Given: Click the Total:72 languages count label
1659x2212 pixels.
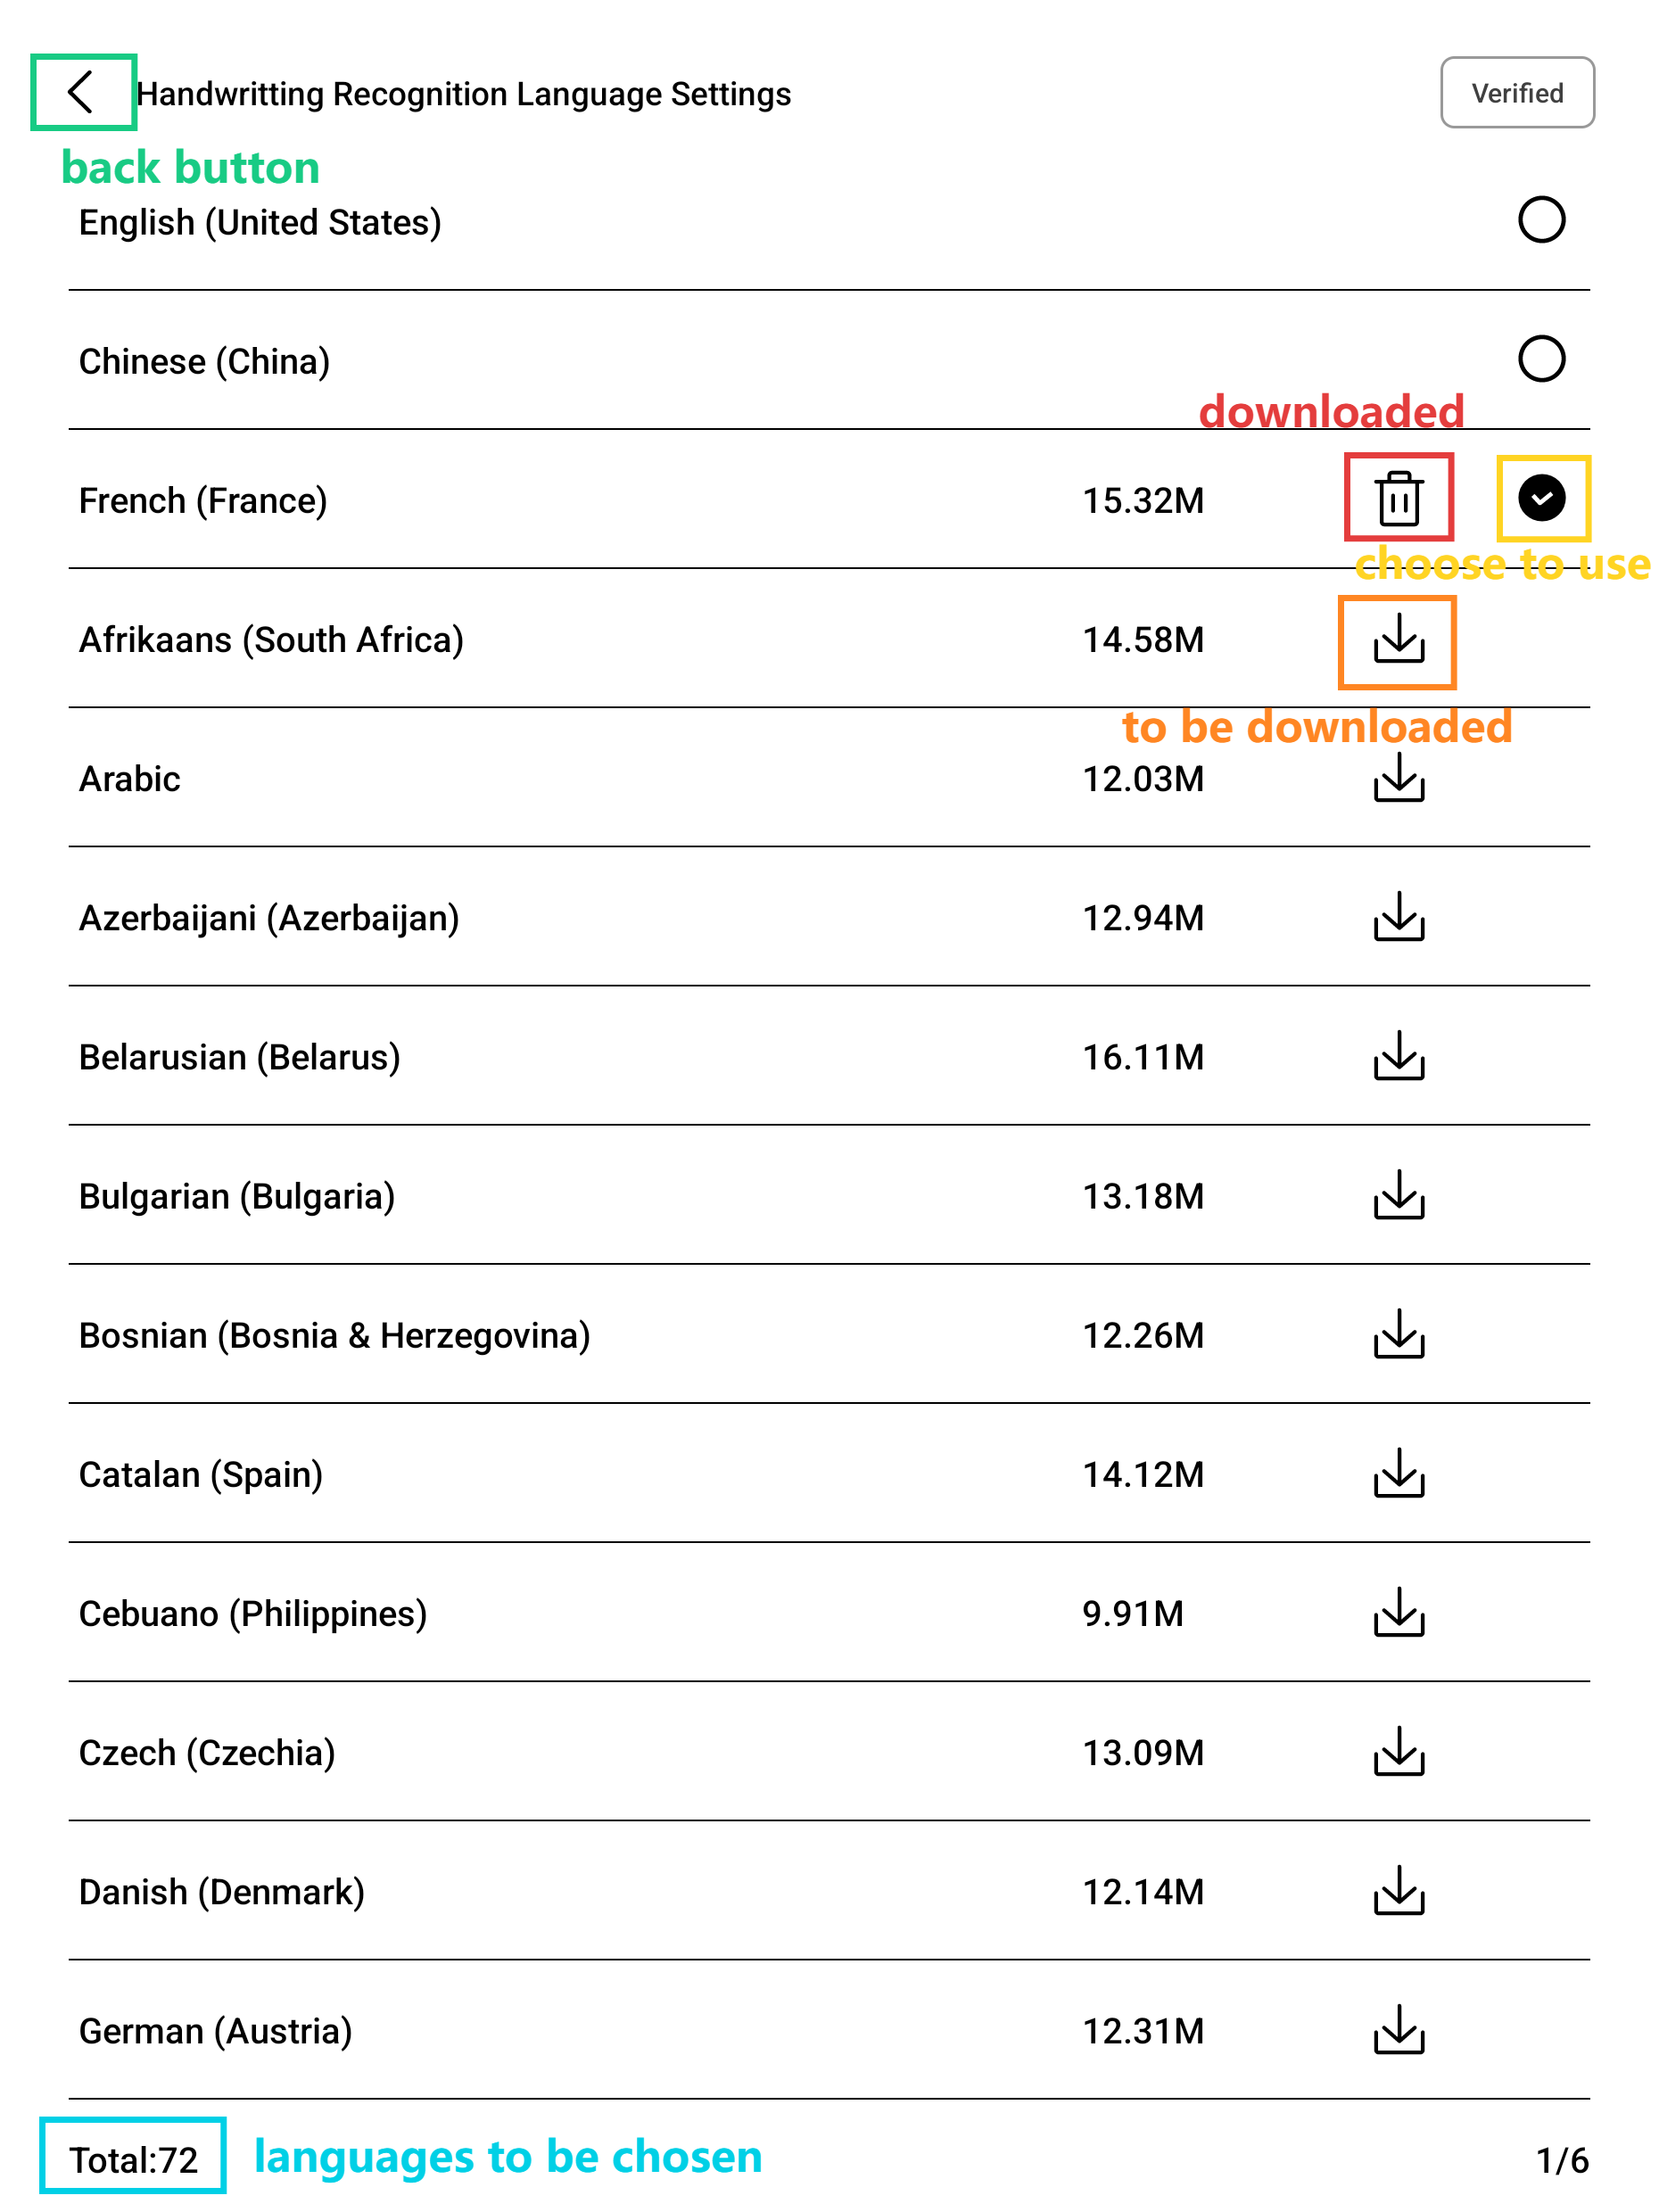Looking at the screenshot, I should coord(133,2160).
